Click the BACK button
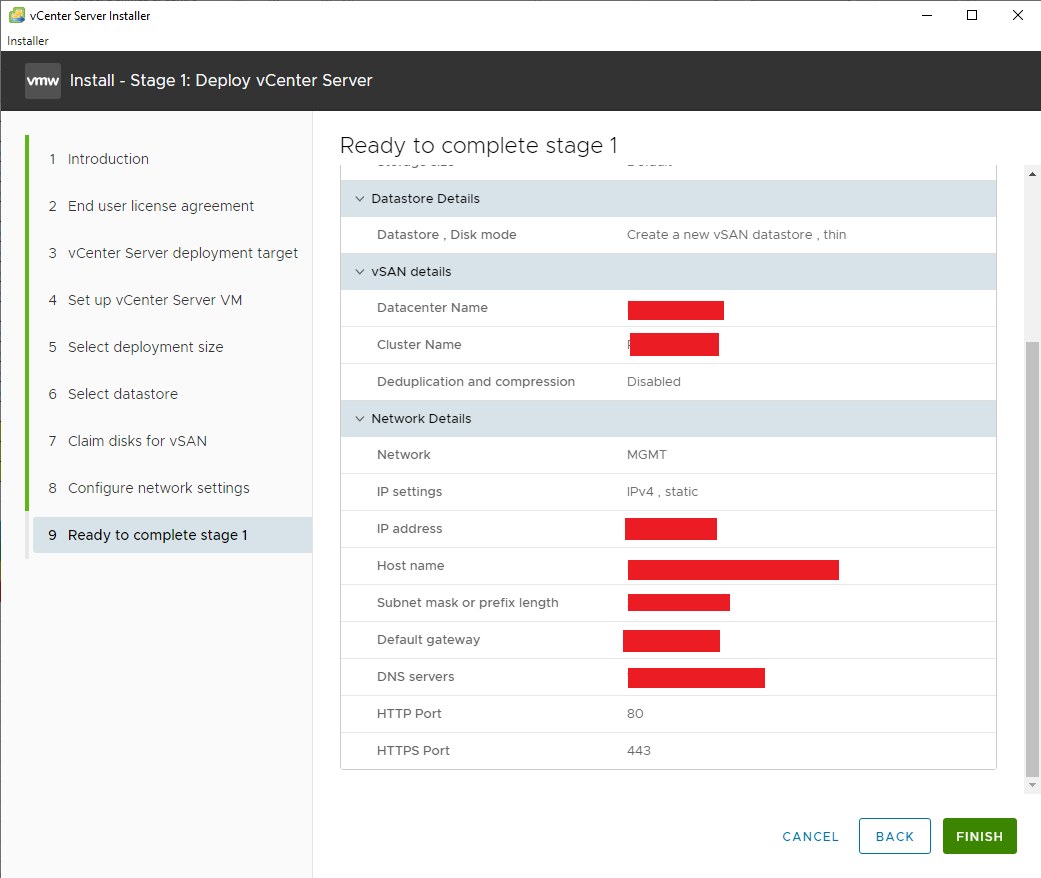This screenshot has height=878, width=1041. (894, 836)
